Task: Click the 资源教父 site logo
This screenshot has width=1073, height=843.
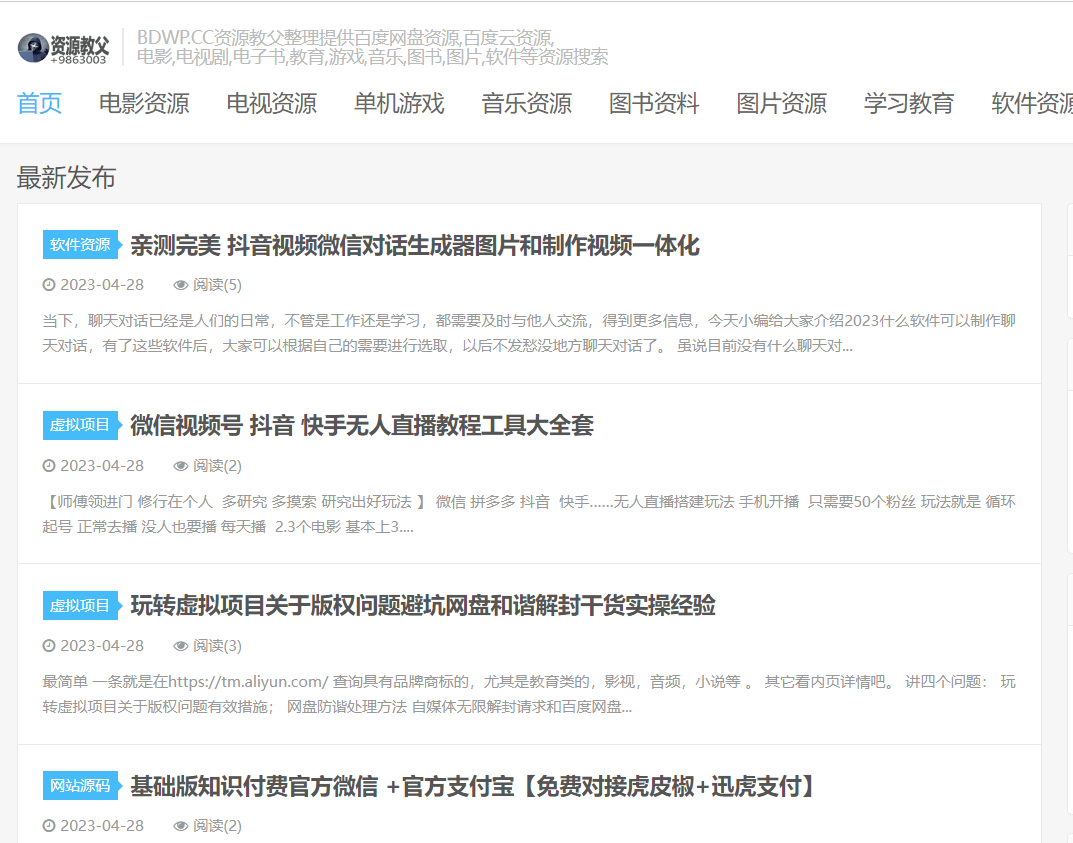Action: pos(63,47)
